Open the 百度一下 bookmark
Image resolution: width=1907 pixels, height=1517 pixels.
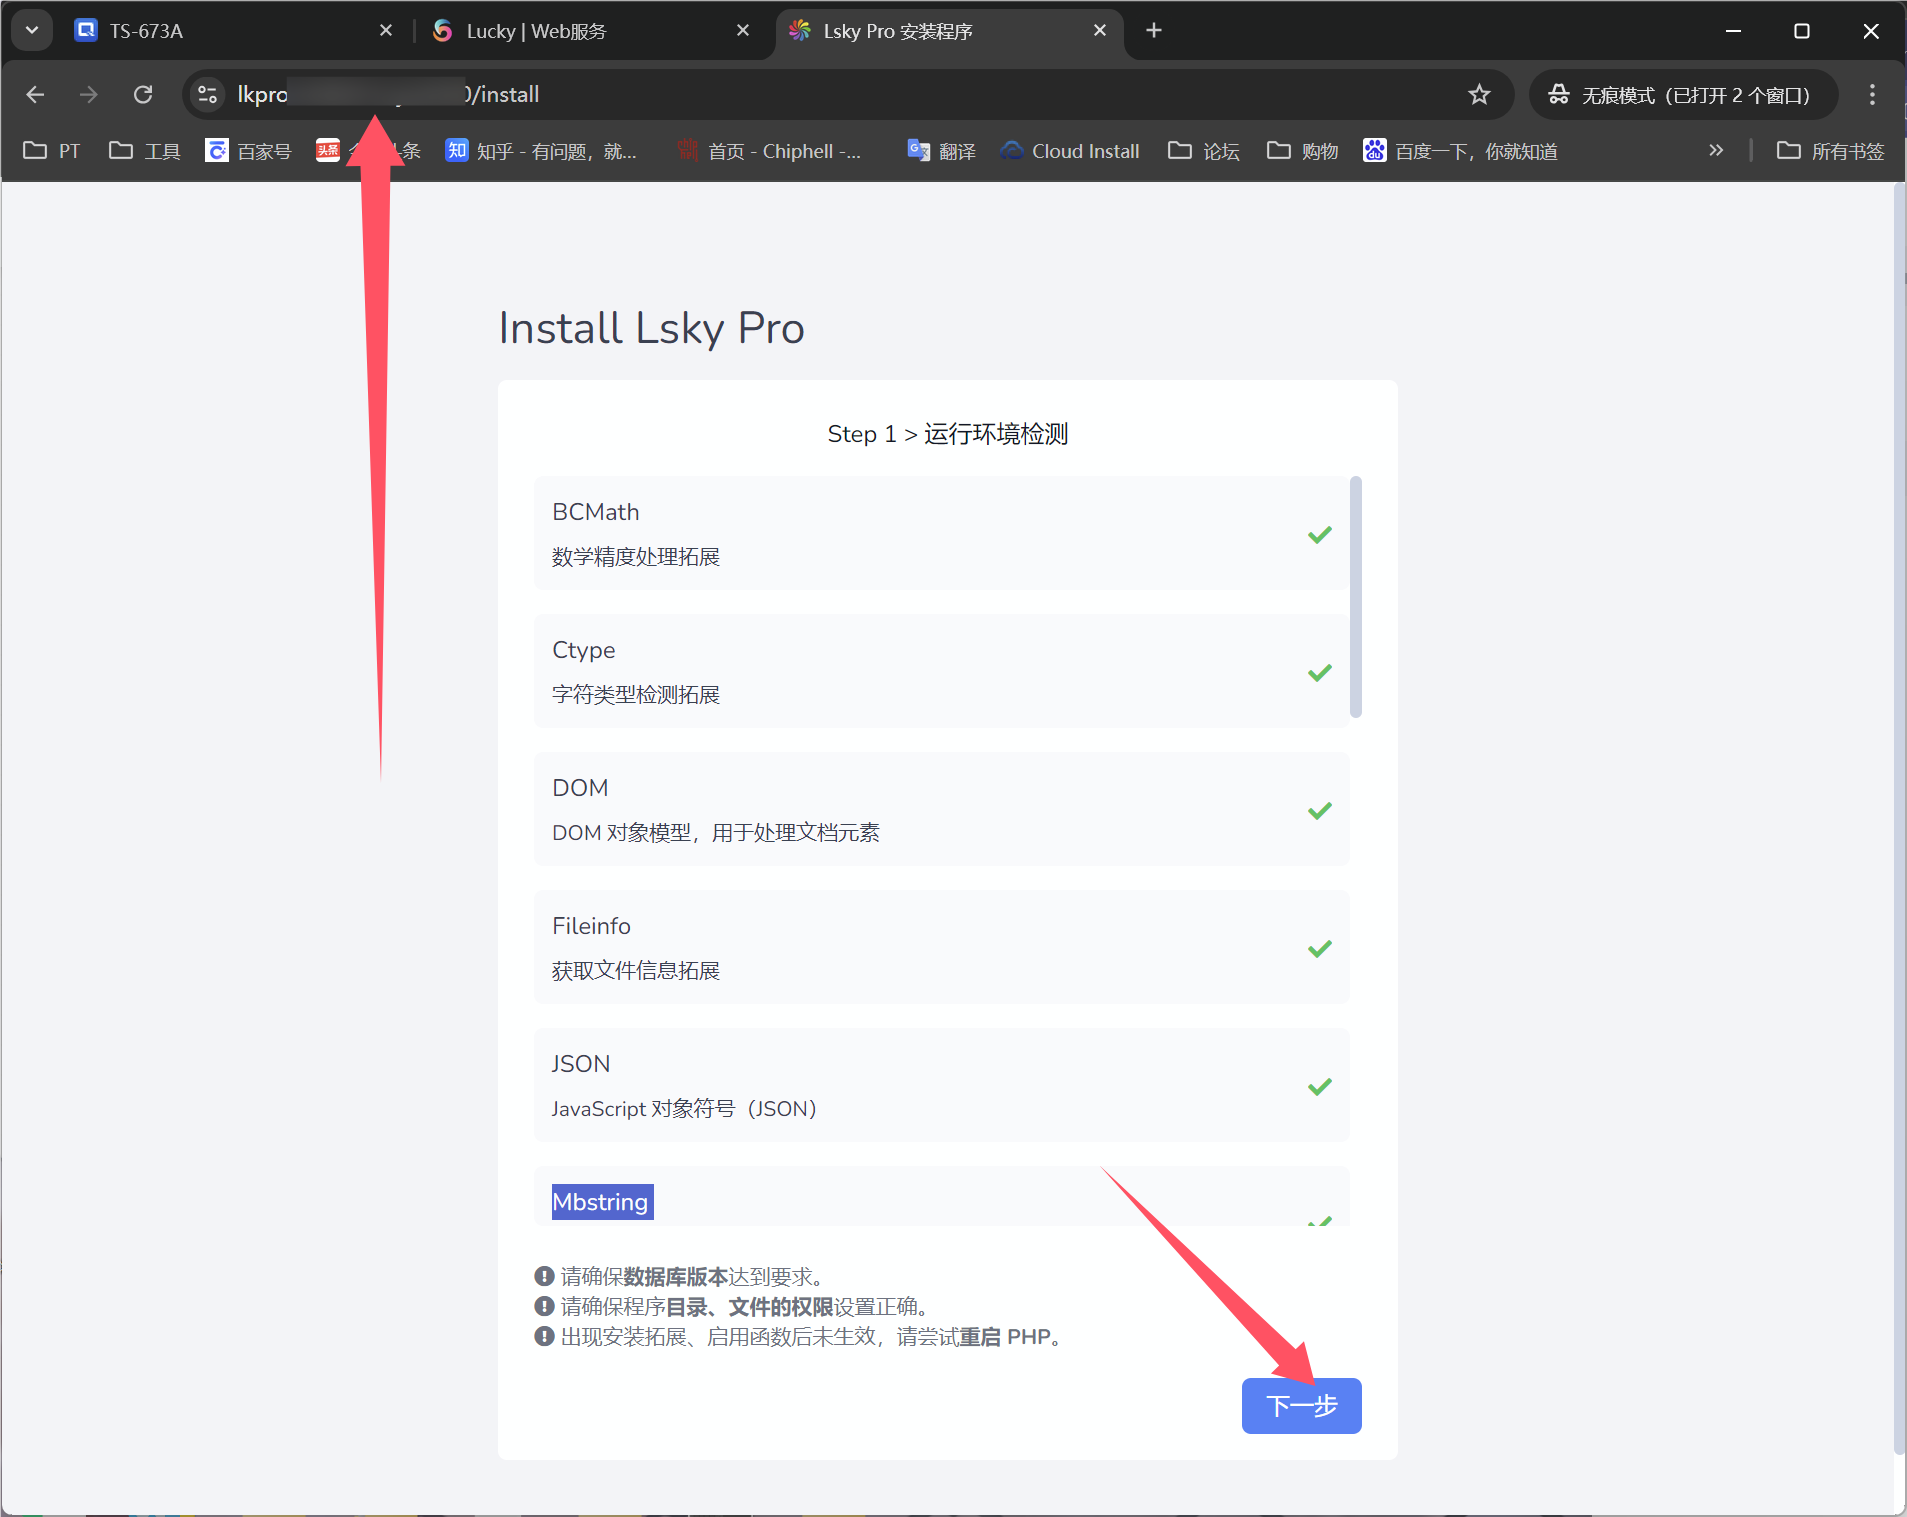click(1460, 151)
